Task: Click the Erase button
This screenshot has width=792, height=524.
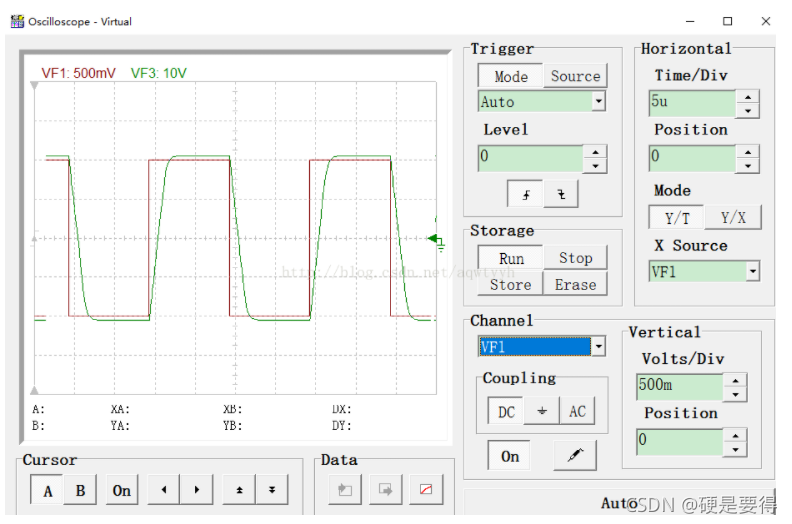Action: [575, 284]
